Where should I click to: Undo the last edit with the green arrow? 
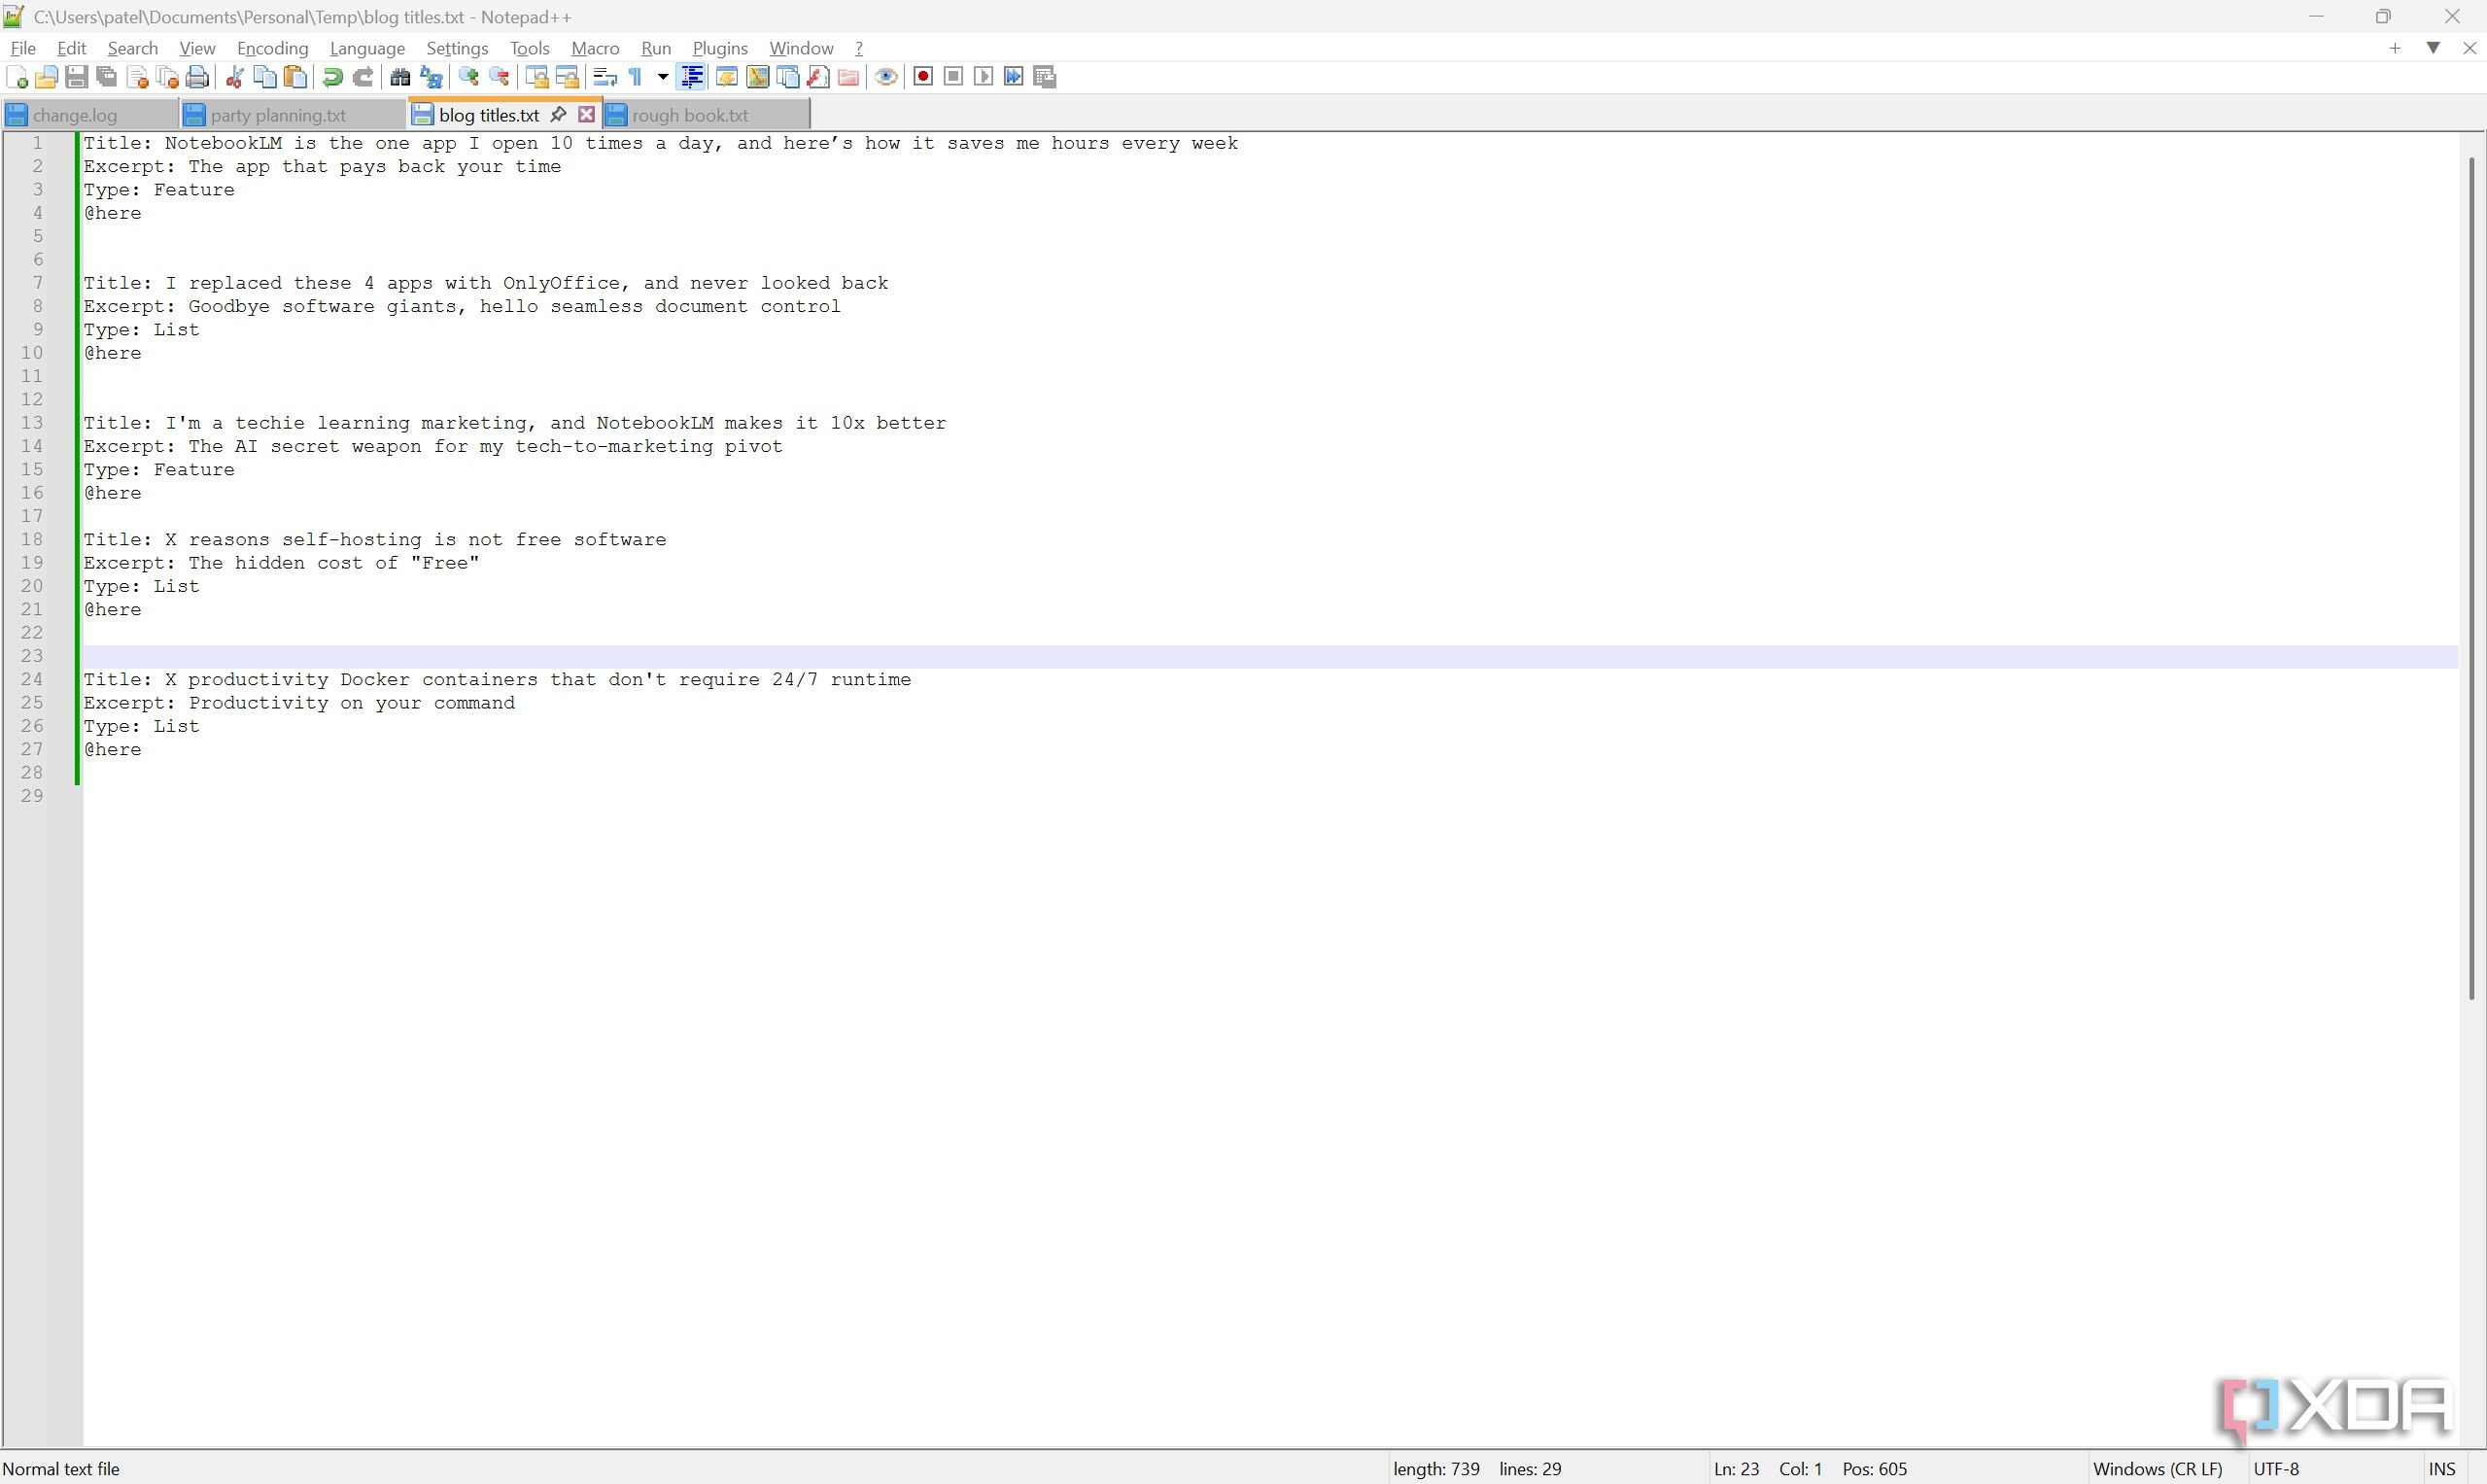pyautogui.click(x=333, y=77)
